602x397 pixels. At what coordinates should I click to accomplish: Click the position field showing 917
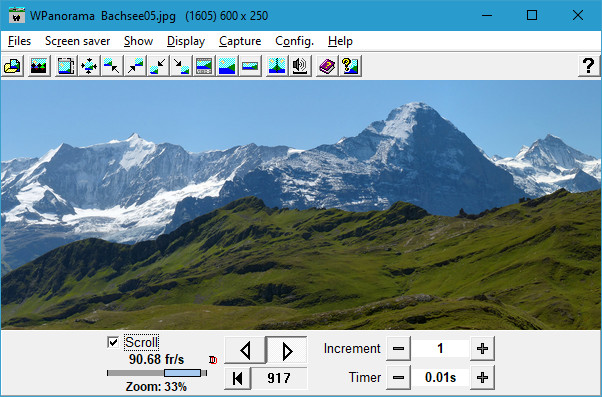279,378
